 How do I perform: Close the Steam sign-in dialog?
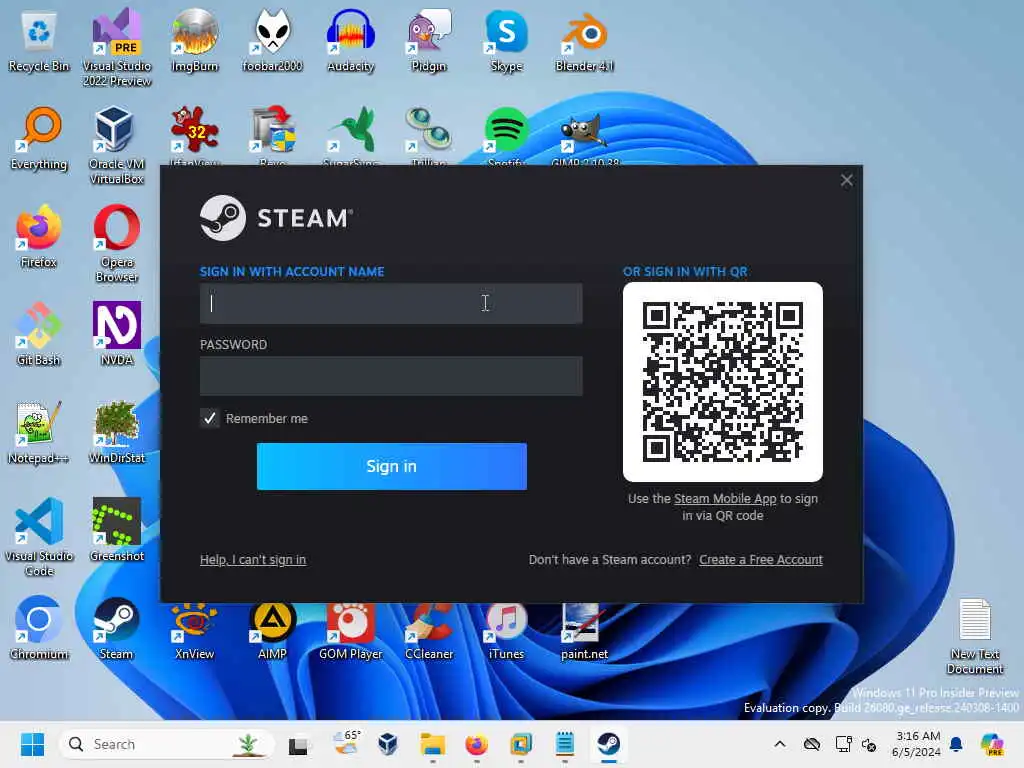[x=846, y=180]
